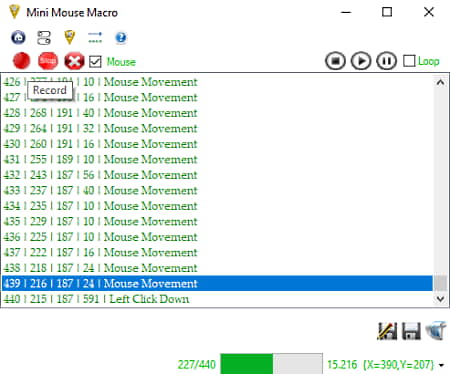The image size is (450, 374).
Task: Open the edit macro file icon with pencil
Action: (x=387, y=331)
